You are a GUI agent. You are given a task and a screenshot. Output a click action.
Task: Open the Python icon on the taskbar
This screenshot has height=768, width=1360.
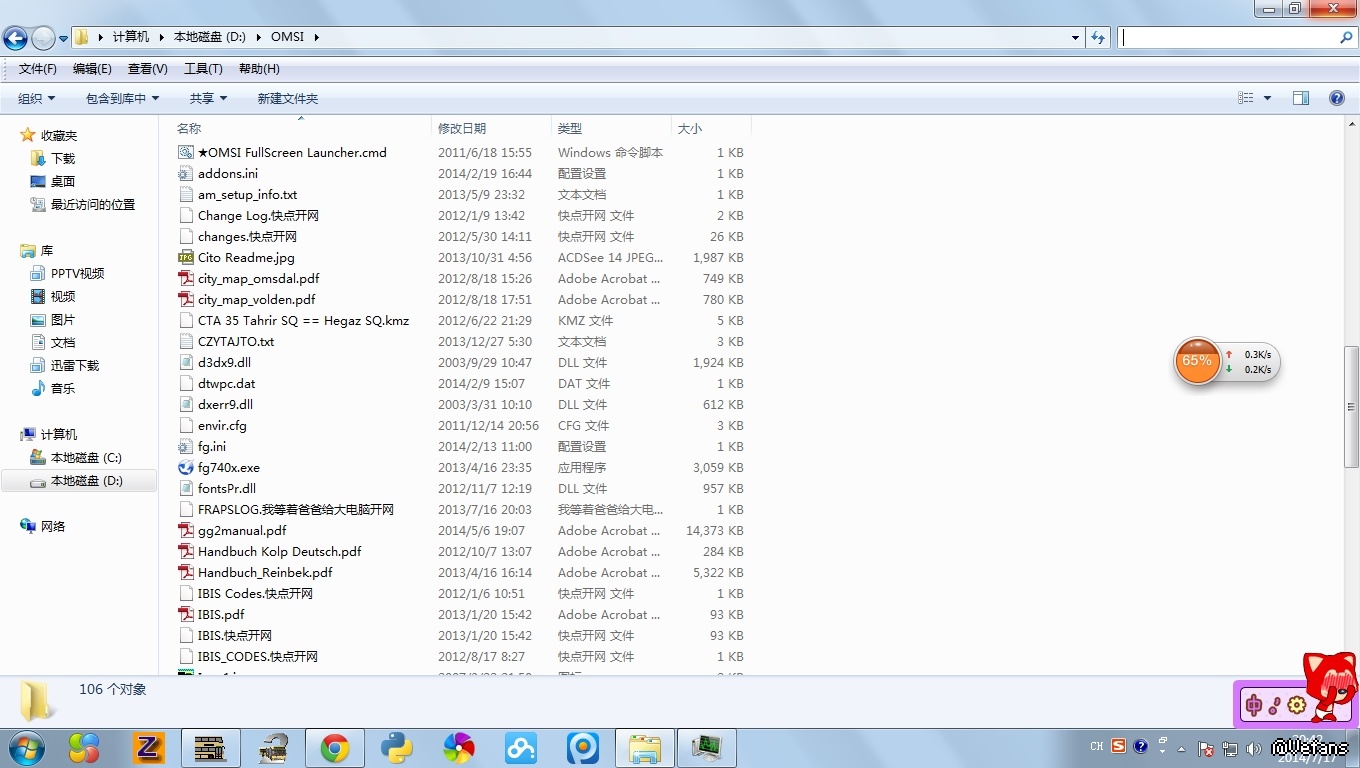pyautogui.click(x=397, y=748)
